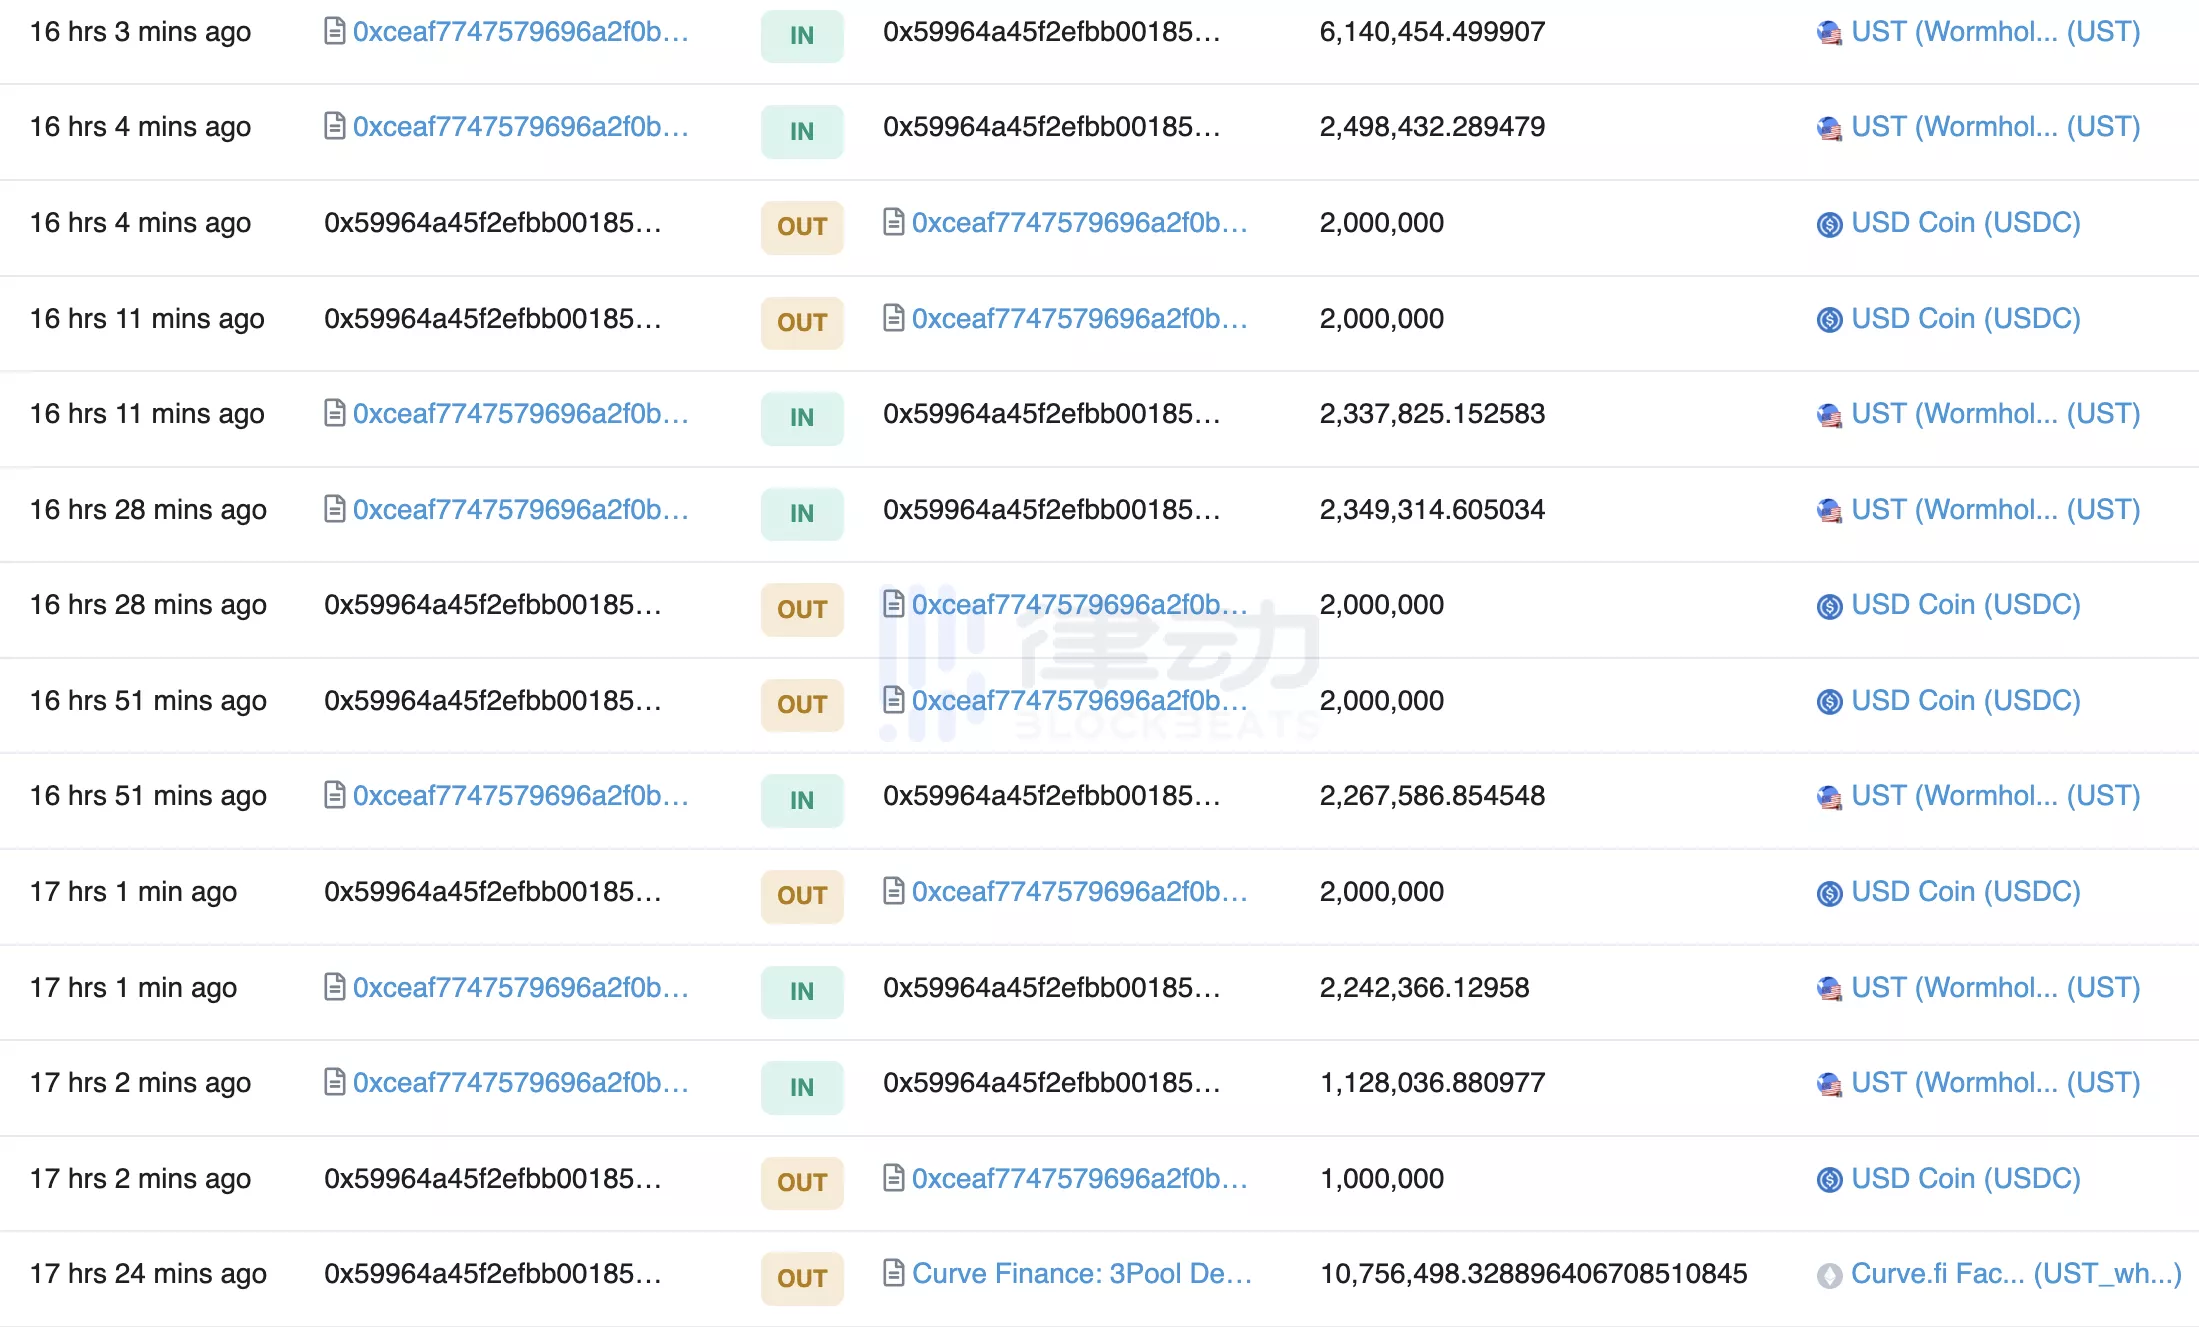Open UST (Wormhol... token in 2,337,825.152583 row
Image resolution: width=2199 pixels, height=1327 pixels.
coord(1995,413)
